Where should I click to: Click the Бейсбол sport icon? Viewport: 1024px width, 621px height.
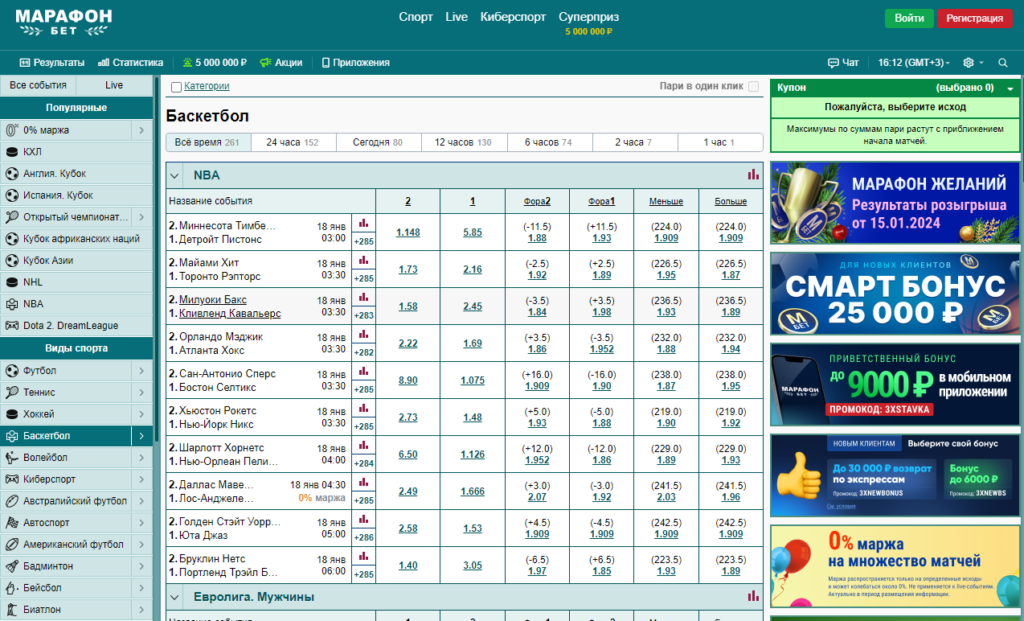12,588
